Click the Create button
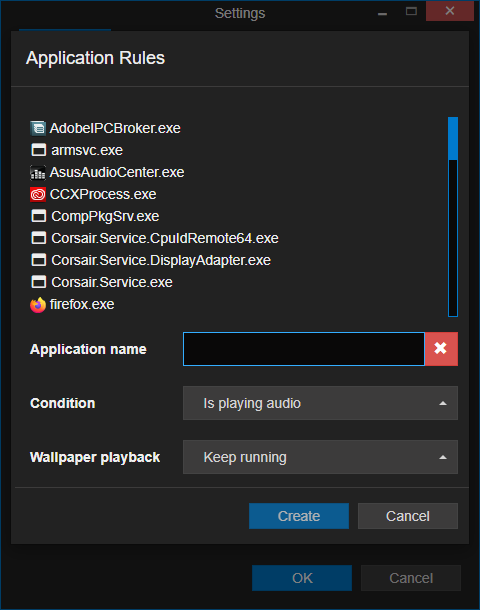 tap(299, 516)
